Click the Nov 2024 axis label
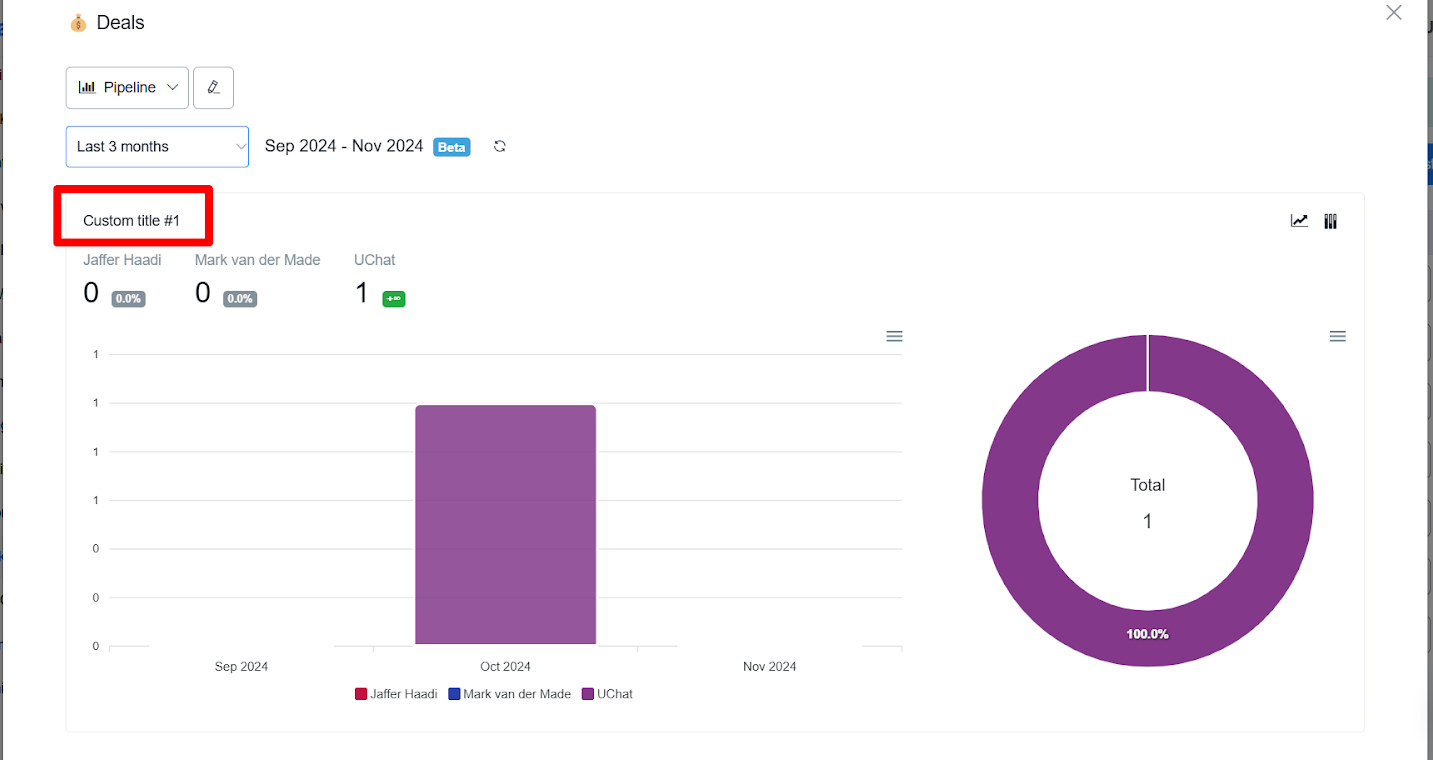Screen dimensions: 1433x760 coord(770,666)
